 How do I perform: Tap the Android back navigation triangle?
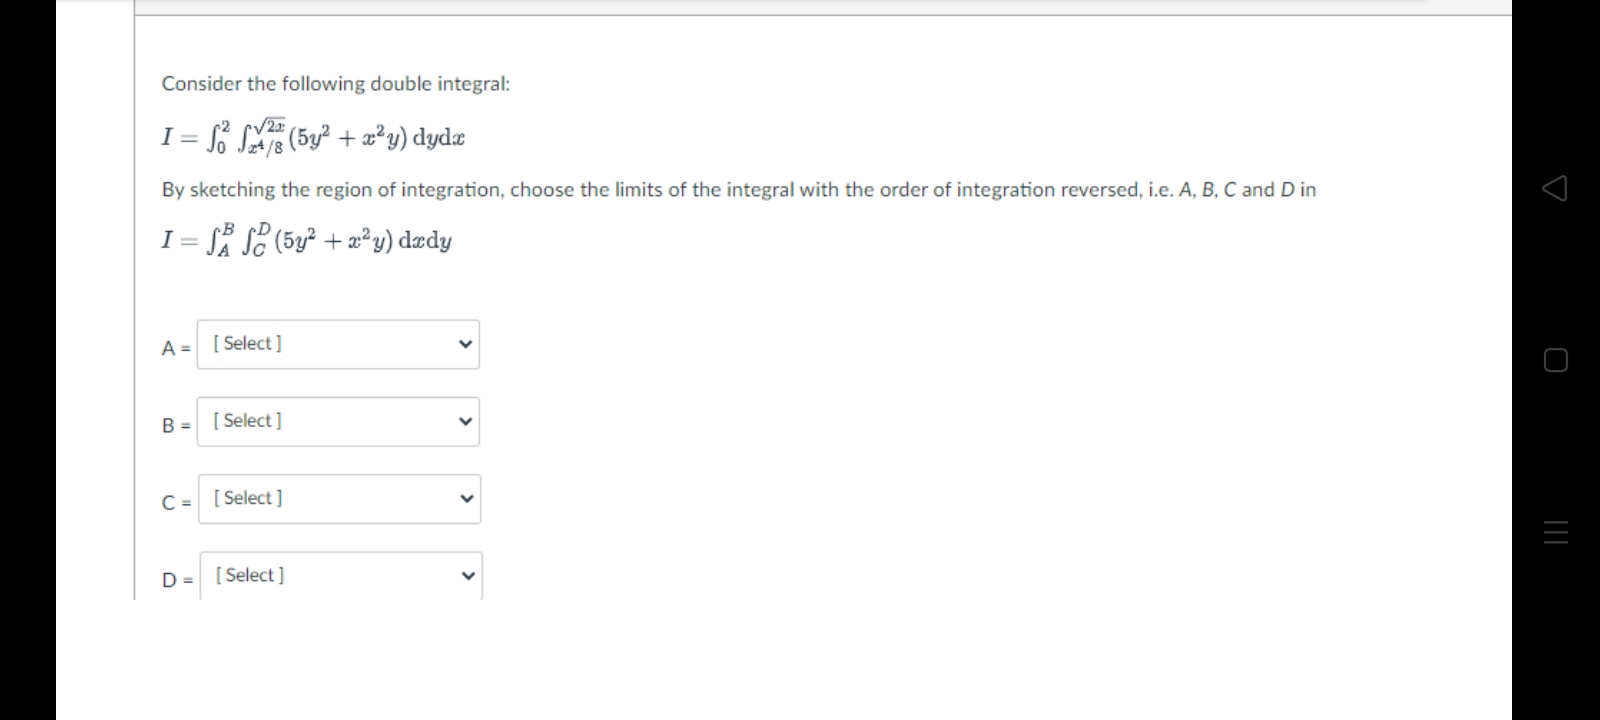[x=1553, y=188]
